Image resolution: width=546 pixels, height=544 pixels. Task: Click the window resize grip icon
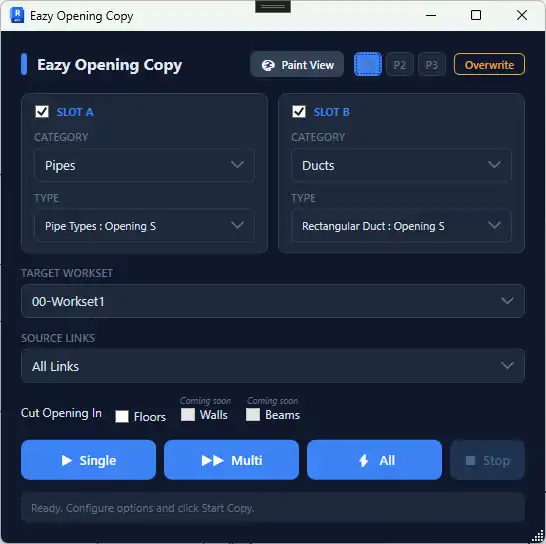538,536
